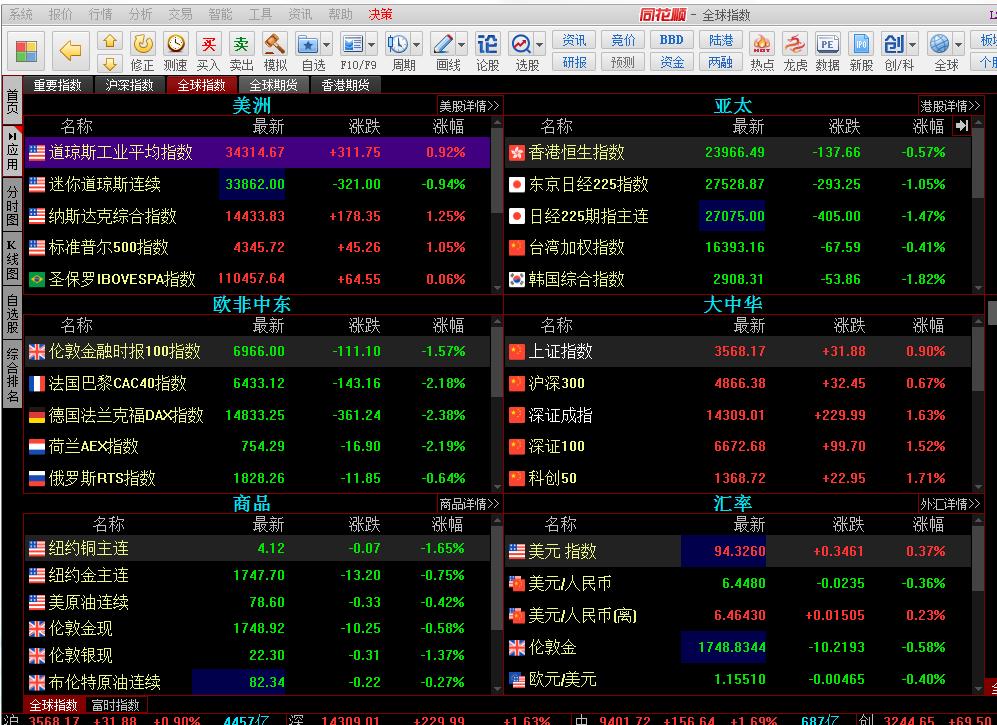The width and height of the screenshot is (997, 725).
Task: Open the 系统 menu
Action: pyautogui.click(x=20, y=14)
